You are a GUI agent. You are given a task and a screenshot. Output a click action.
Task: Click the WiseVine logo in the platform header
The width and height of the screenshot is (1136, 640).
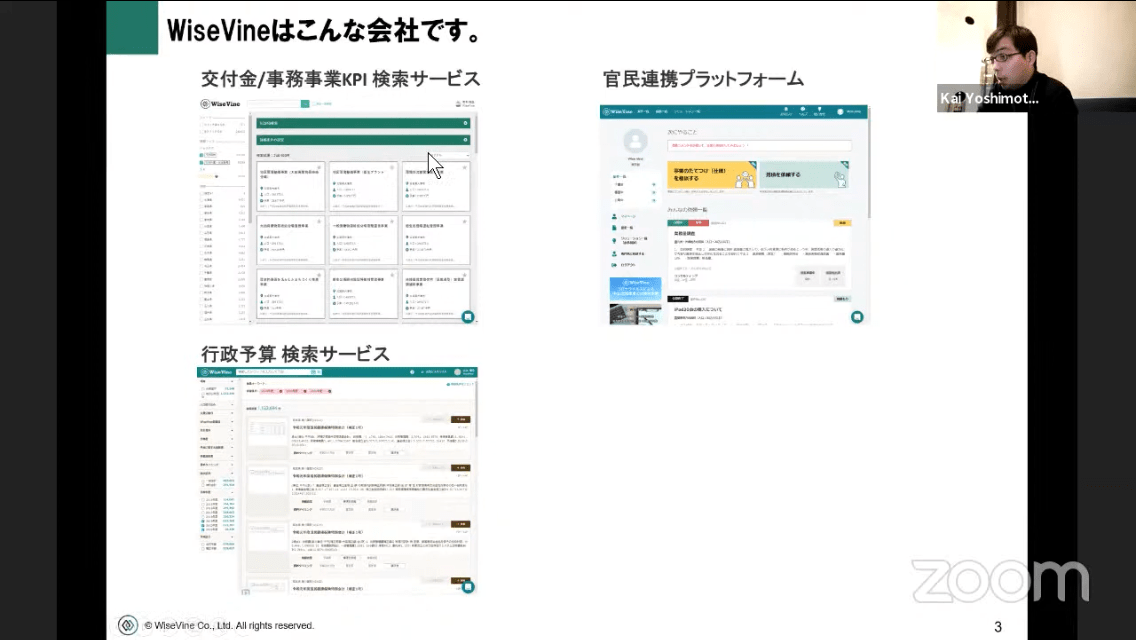(618, 112)
